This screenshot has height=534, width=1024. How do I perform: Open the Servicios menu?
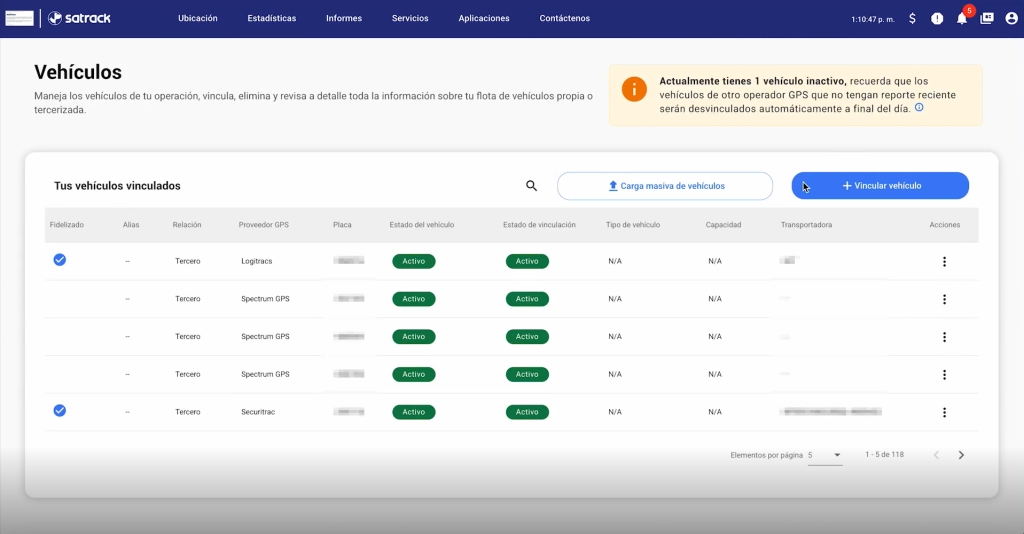(x=410, y=18)
